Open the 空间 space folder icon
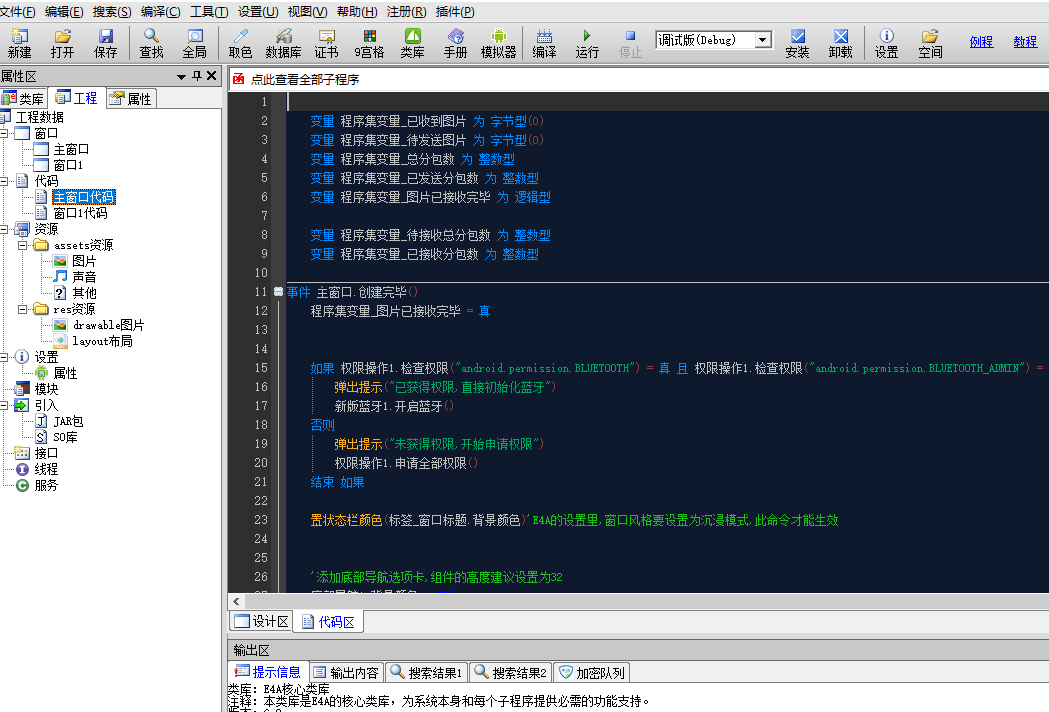The height and width of the screenshot is (712, 1049). [930, 43]
